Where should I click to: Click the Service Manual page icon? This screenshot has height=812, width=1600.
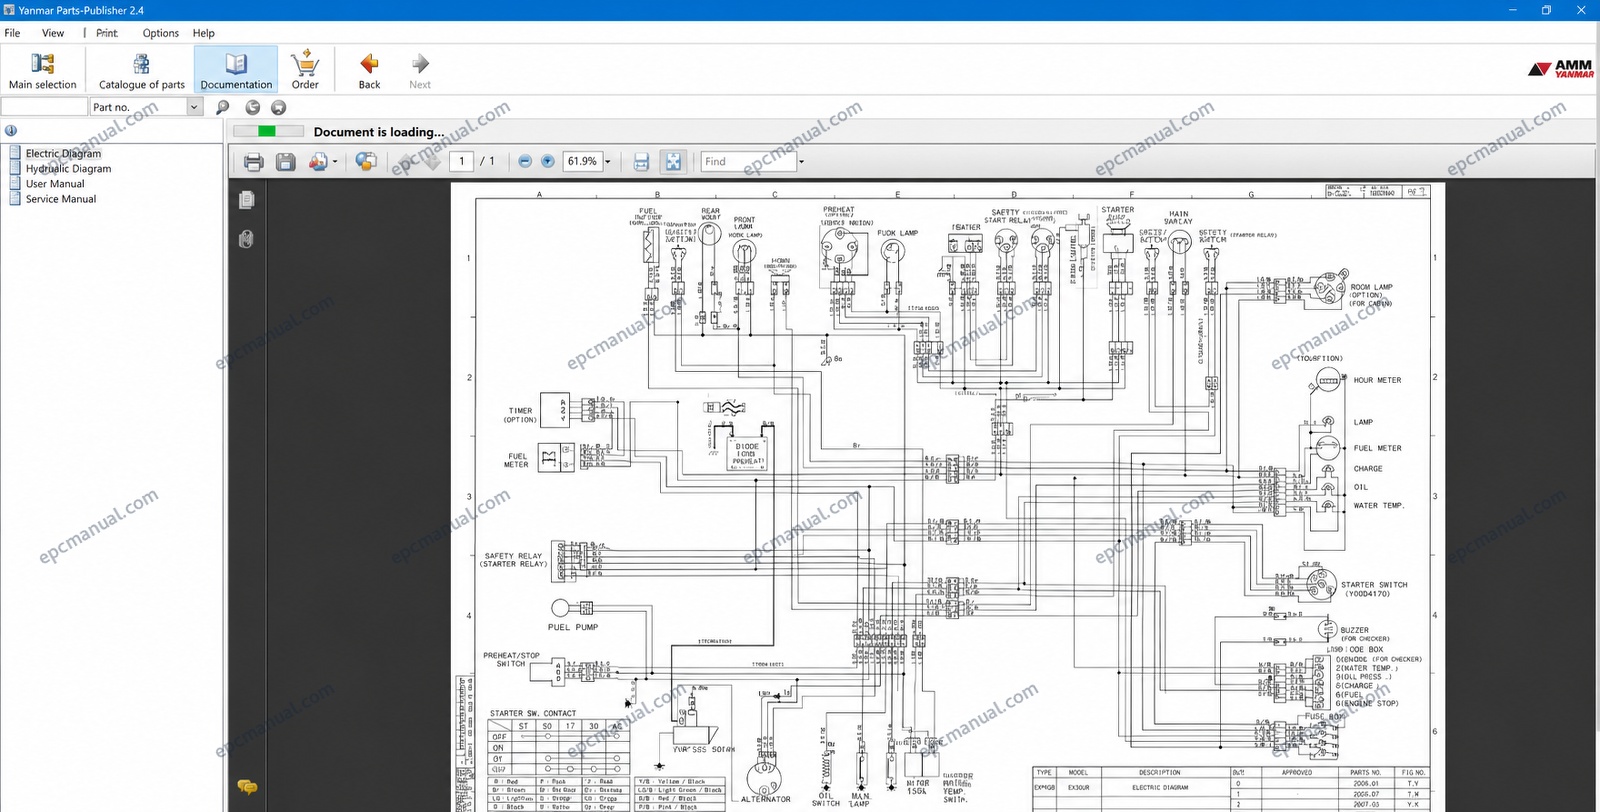tap(15, 198)
